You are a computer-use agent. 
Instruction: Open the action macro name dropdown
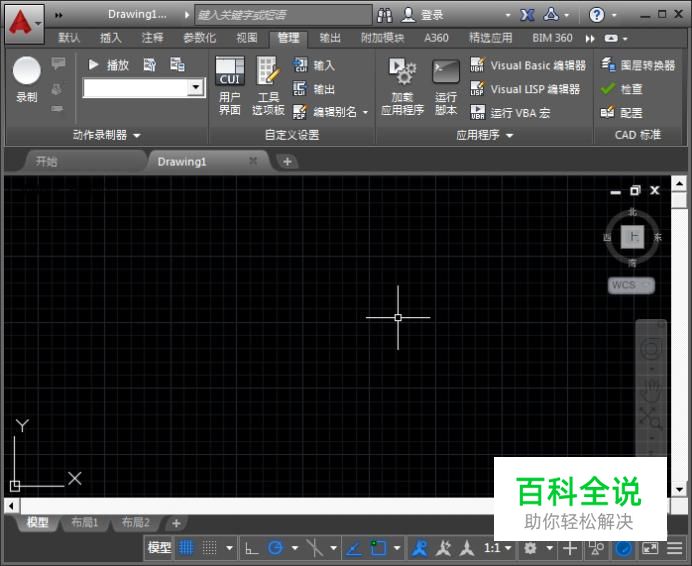(x=195, y=88)
